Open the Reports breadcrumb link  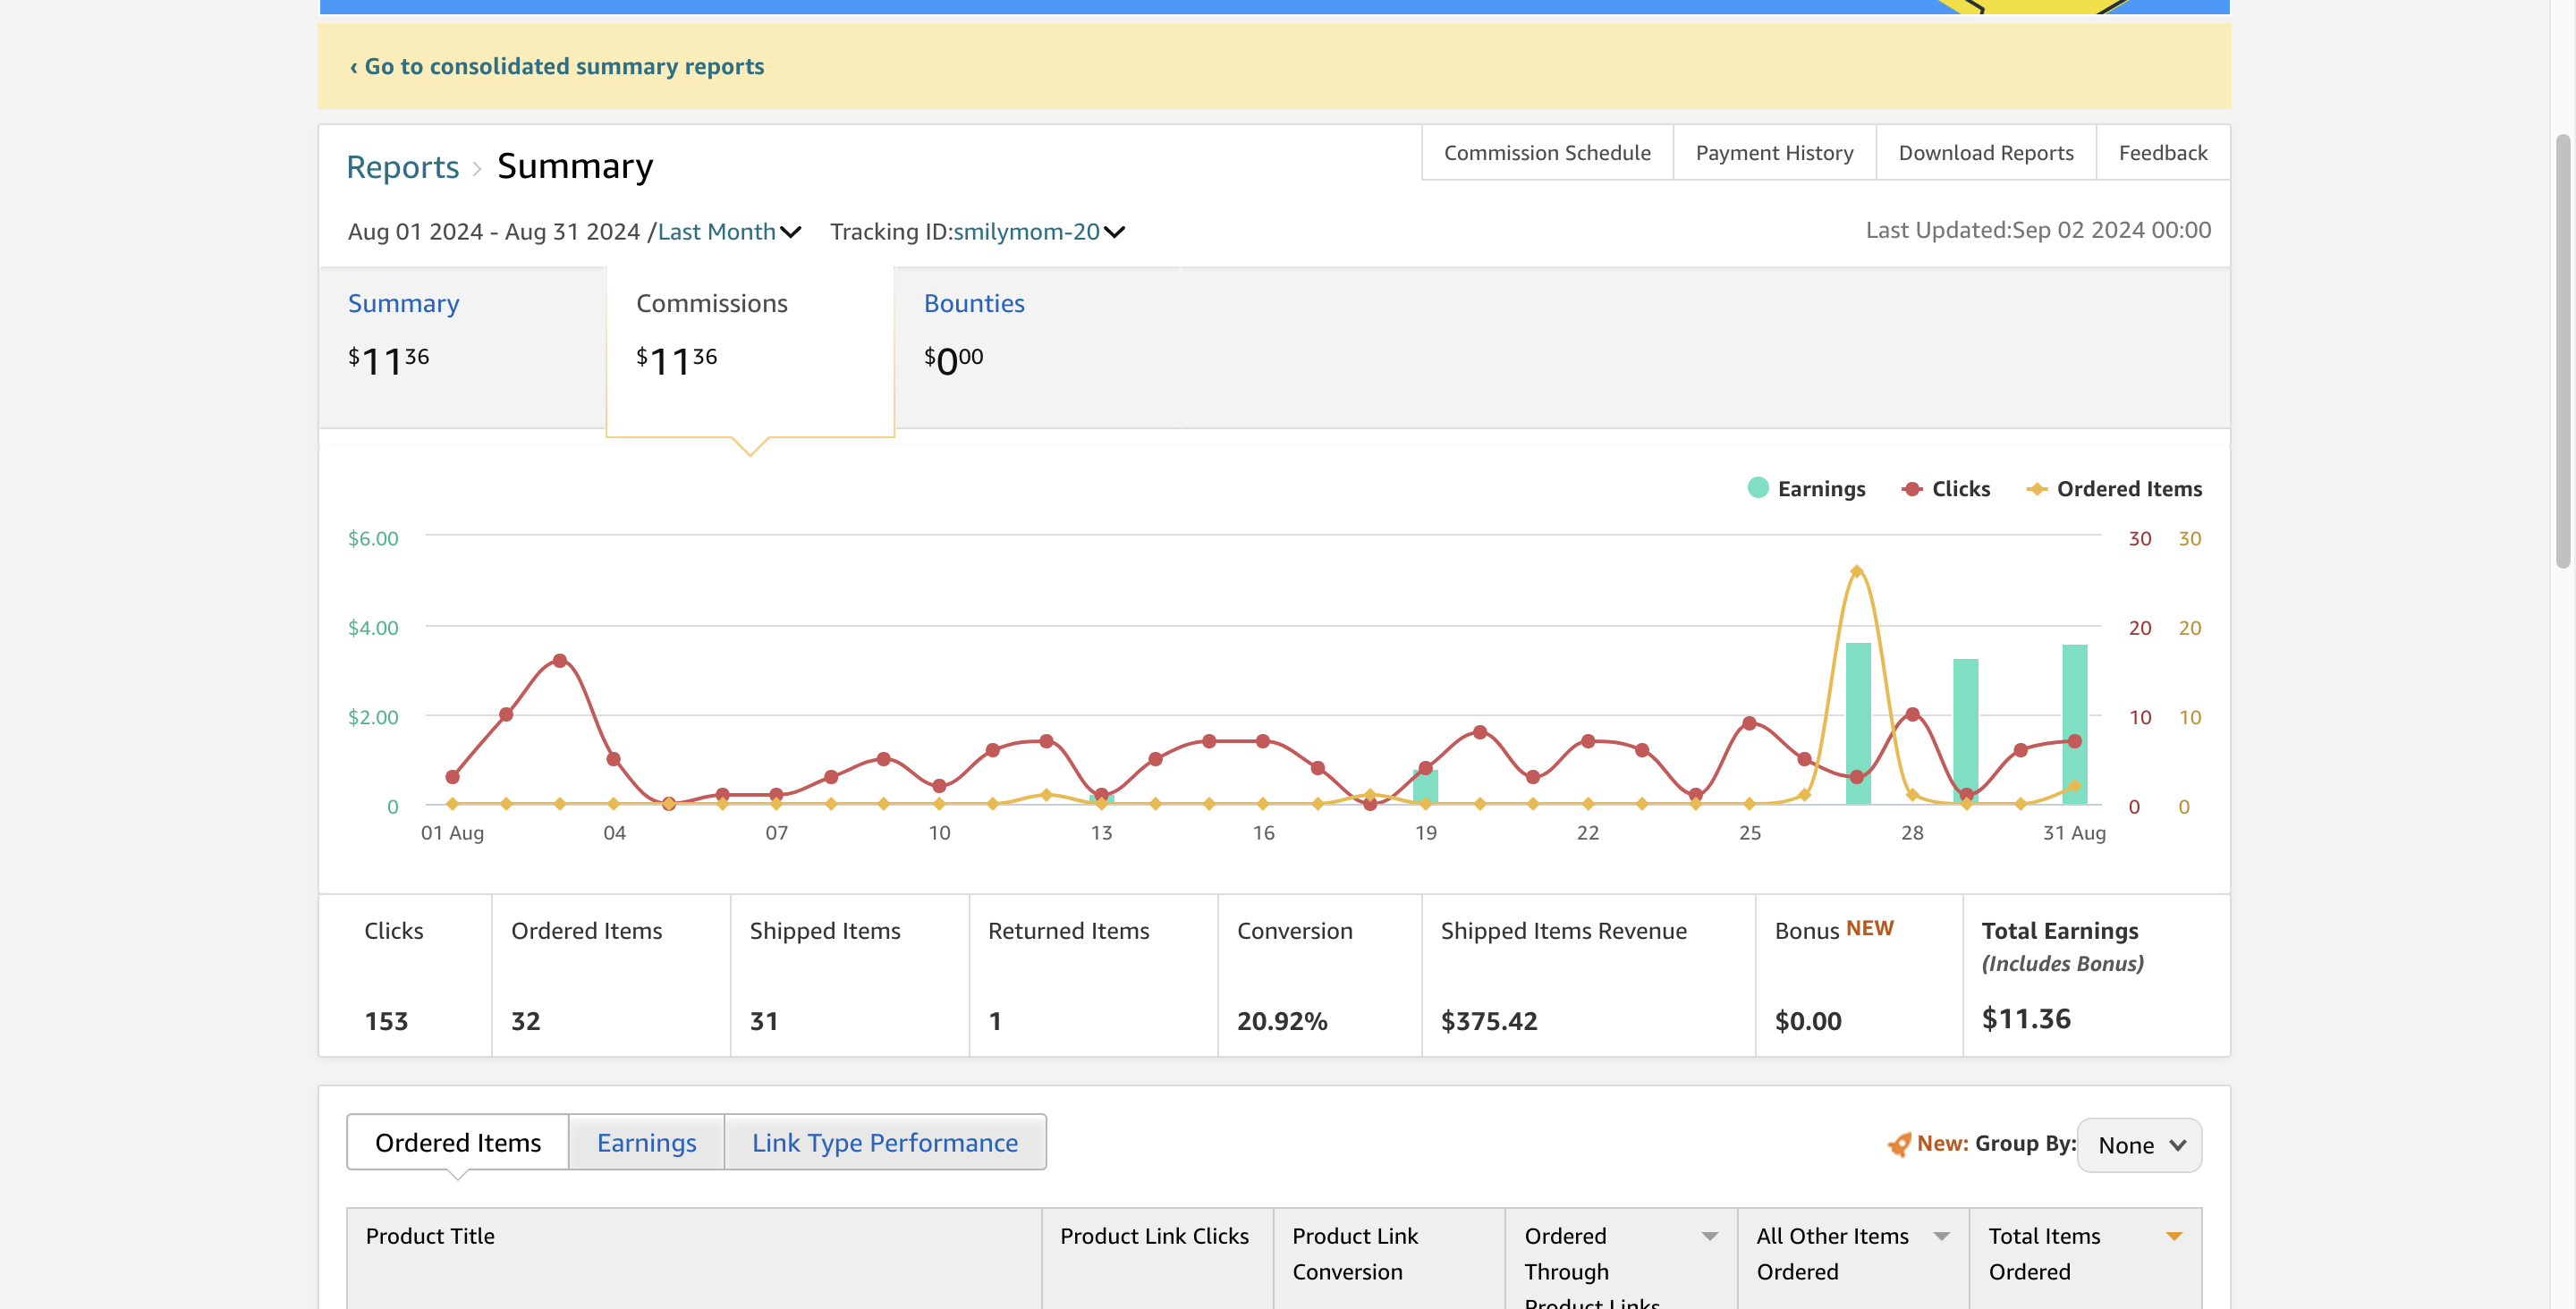coord(402,166)
